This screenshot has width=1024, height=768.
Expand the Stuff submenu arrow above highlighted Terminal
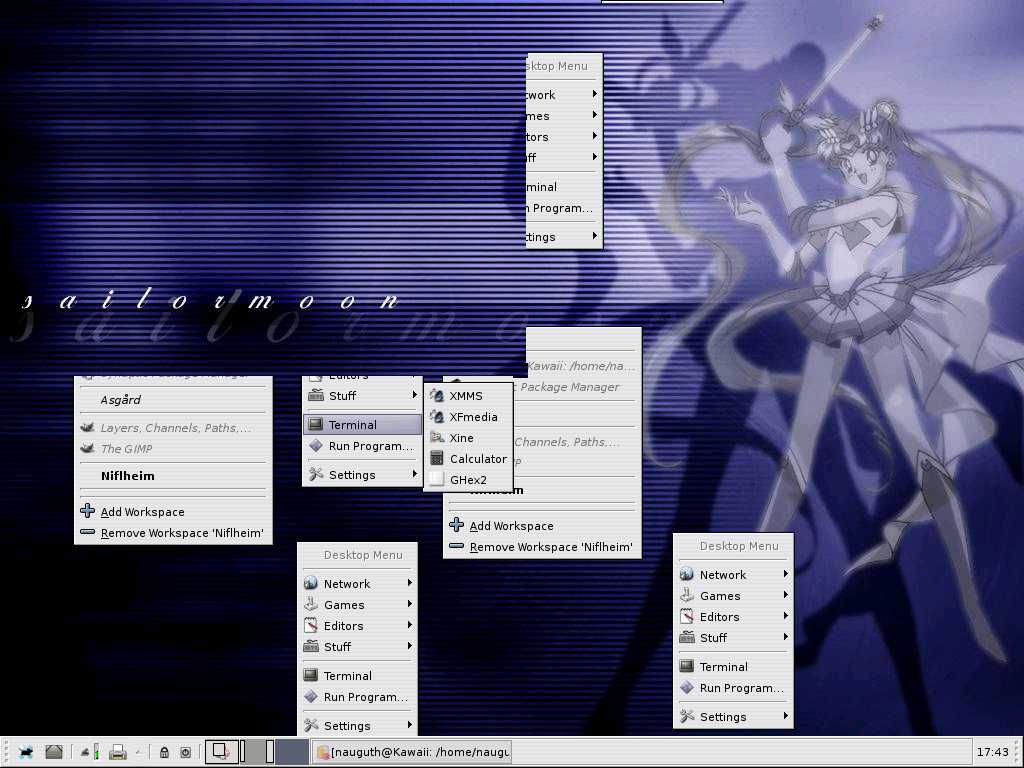tap(414, 396)
